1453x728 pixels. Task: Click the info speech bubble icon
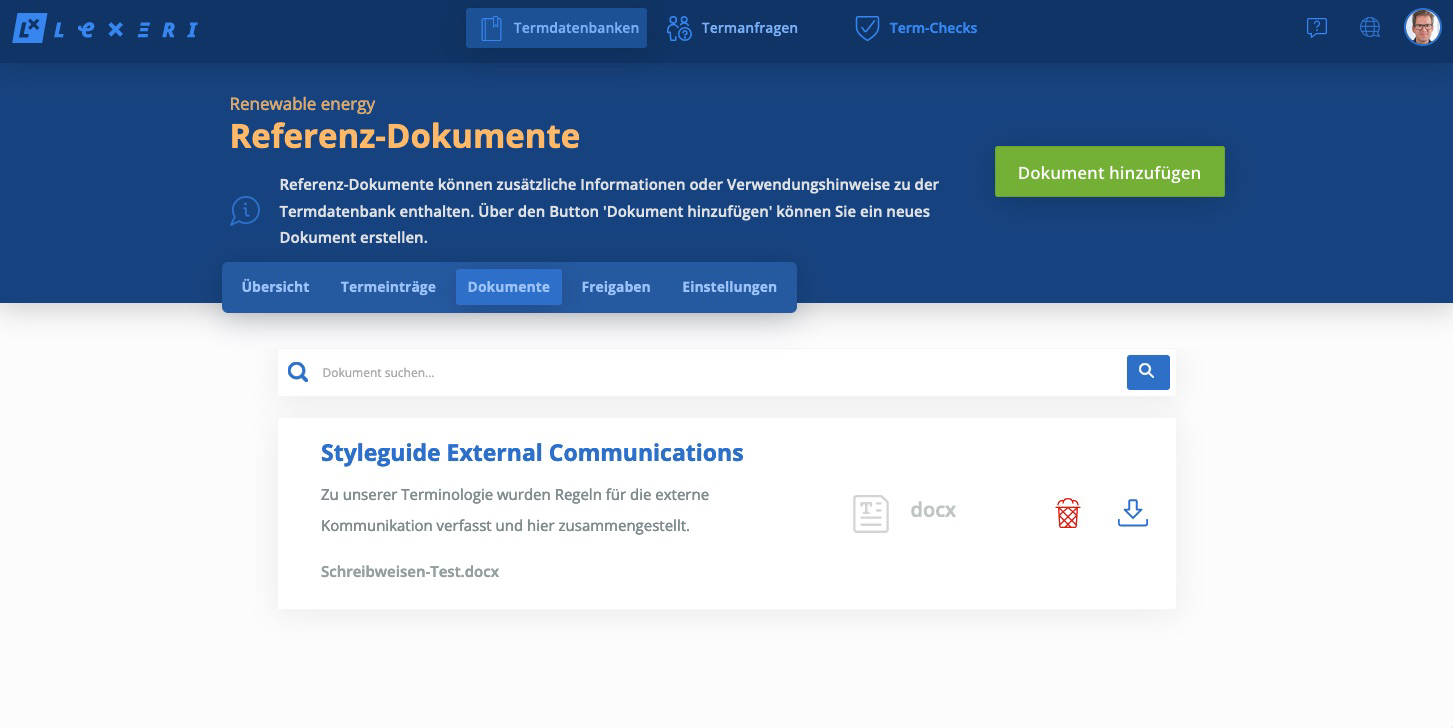coord(245,211)
